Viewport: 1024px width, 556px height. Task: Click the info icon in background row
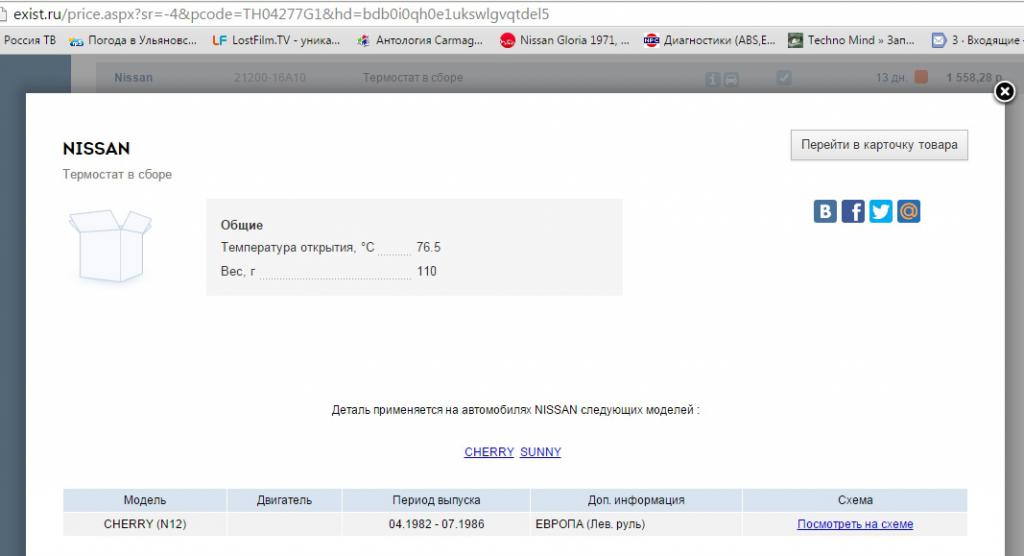click(712, 79)
